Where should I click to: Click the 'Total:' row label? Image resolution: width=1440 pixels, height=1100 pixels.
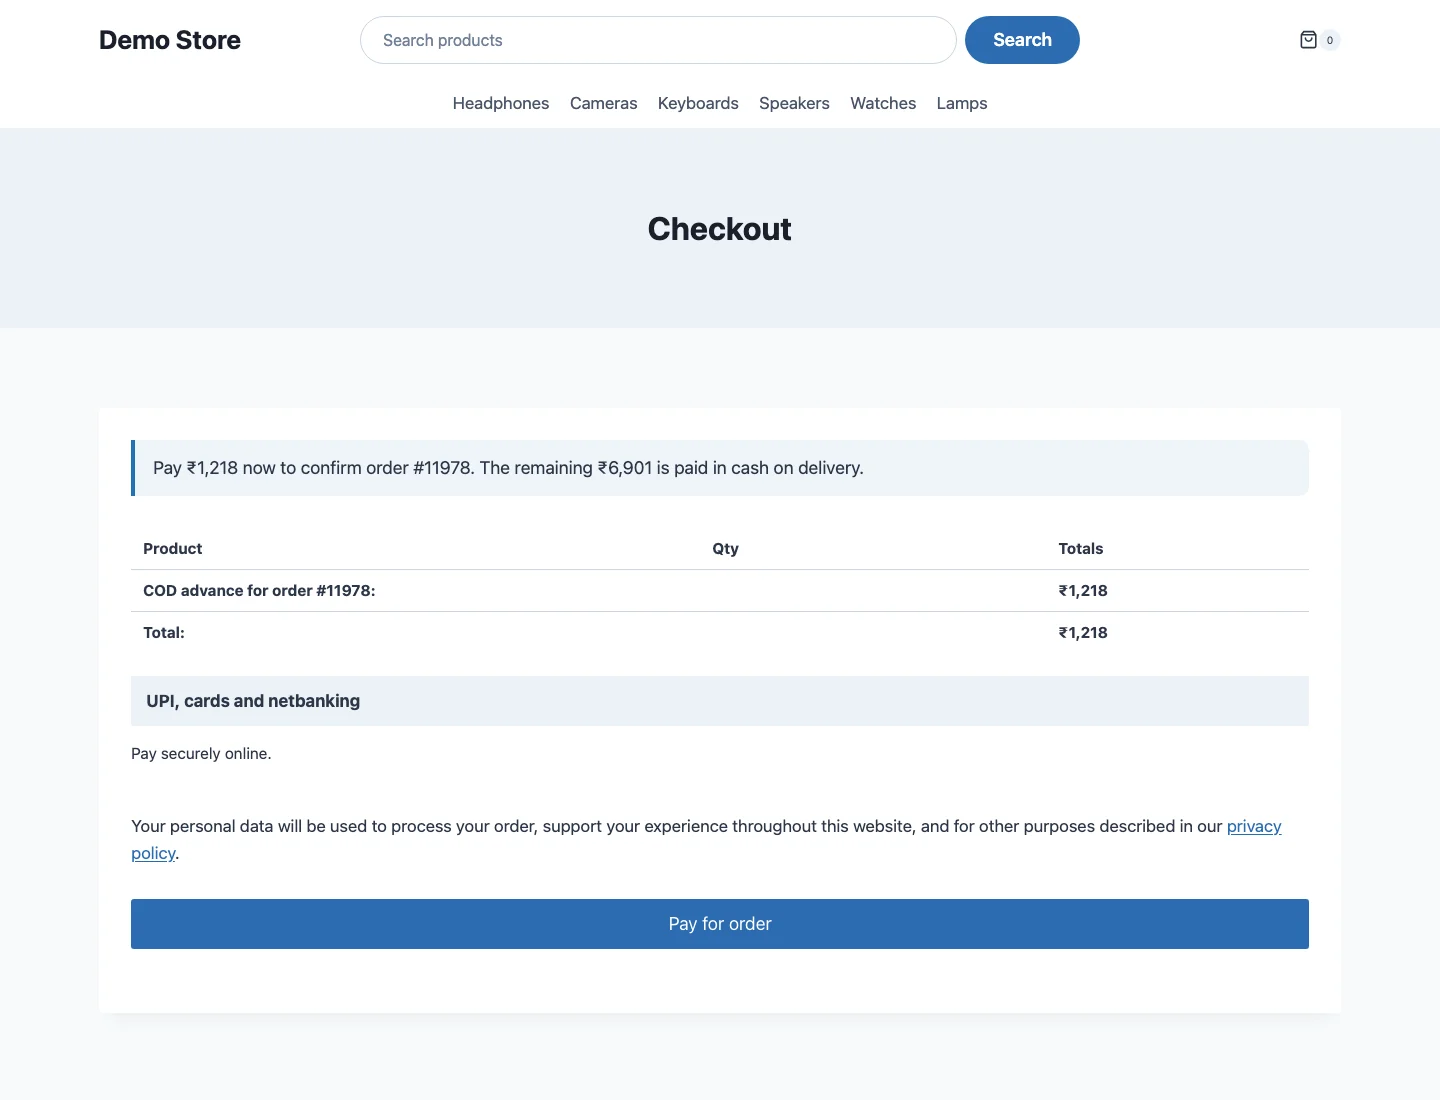click(164, 632)
